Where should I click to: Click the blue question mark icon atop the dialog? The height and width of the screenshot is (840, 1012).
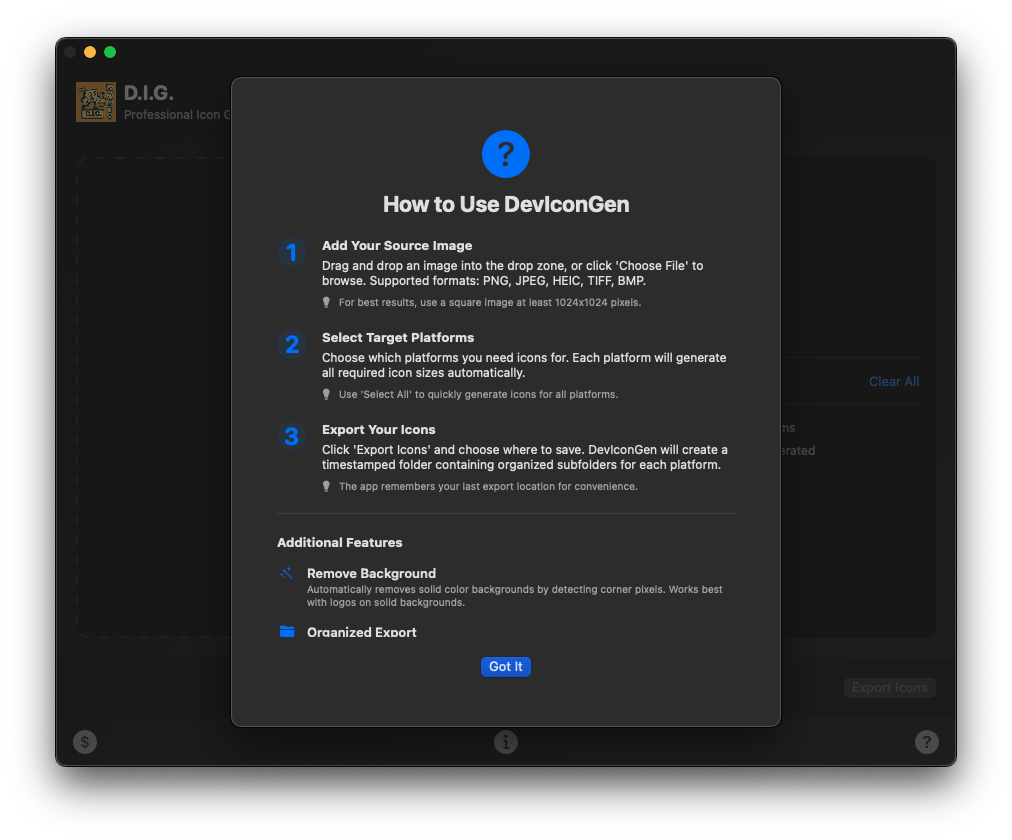(505, 154)
